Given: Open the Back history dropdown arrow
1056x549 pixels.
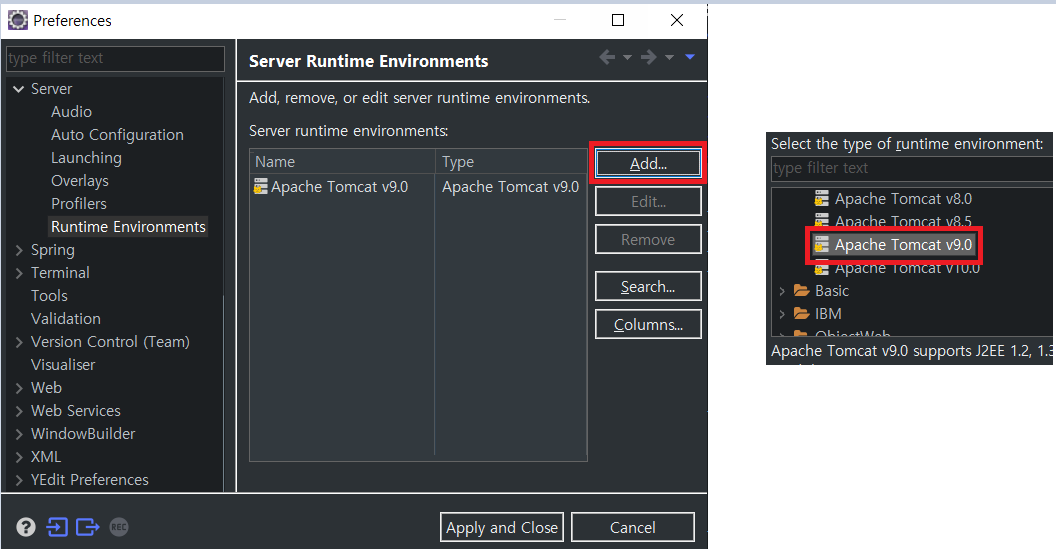Looking at the screenshot, I should (x=627, y=57).
